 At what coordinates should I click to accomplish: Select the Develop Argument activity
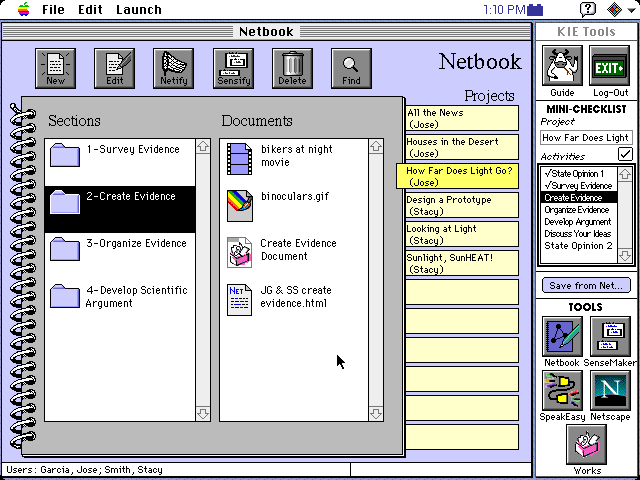click(579, 222)
